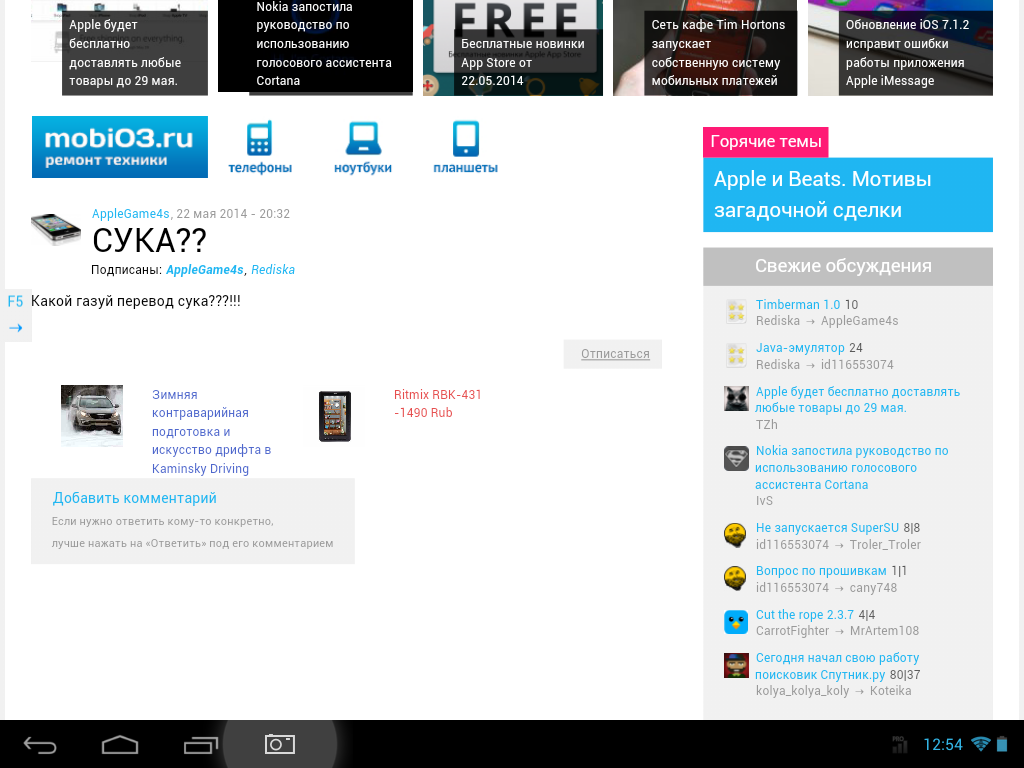Screen dimensions: 1024x768
Task: Open top card Nokia Cortana guide
Action: point(315,48)
